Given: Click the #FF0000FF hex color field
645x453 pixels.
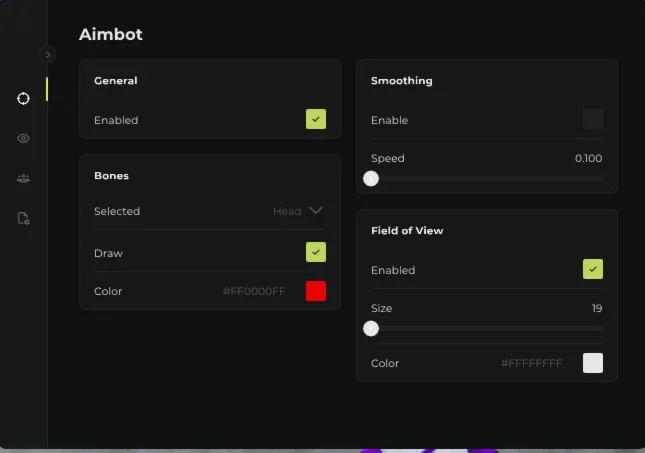Looking at the screenshot, I should pyautogui.click(x=254, y=291).
